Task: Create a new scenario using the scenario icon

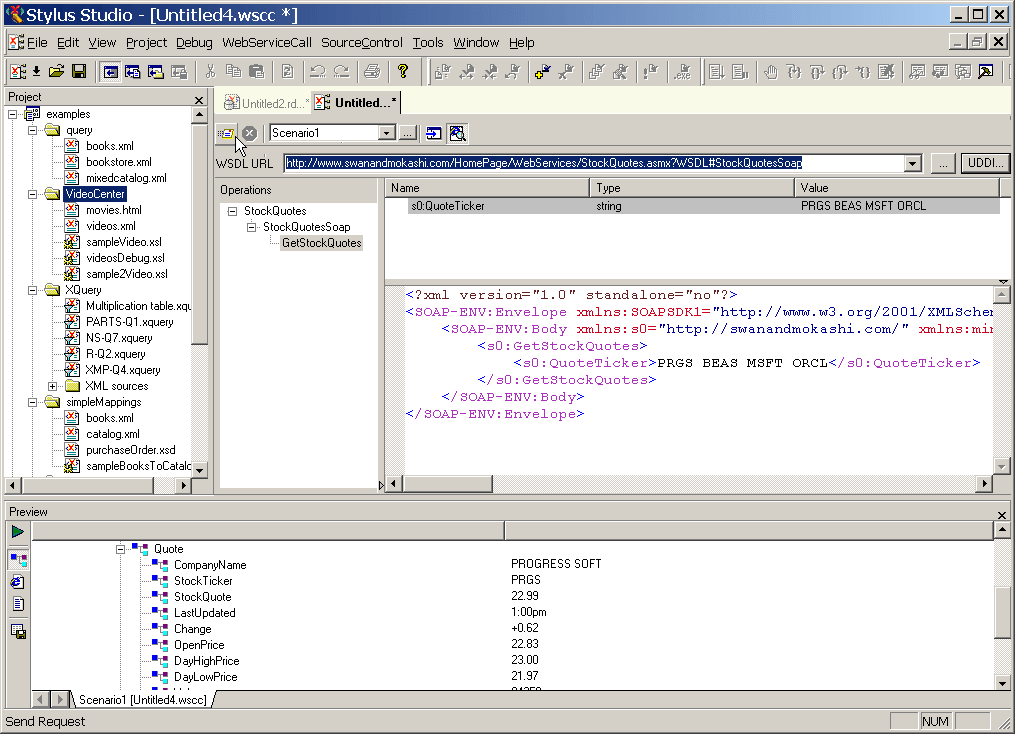Action: point(226,132)
